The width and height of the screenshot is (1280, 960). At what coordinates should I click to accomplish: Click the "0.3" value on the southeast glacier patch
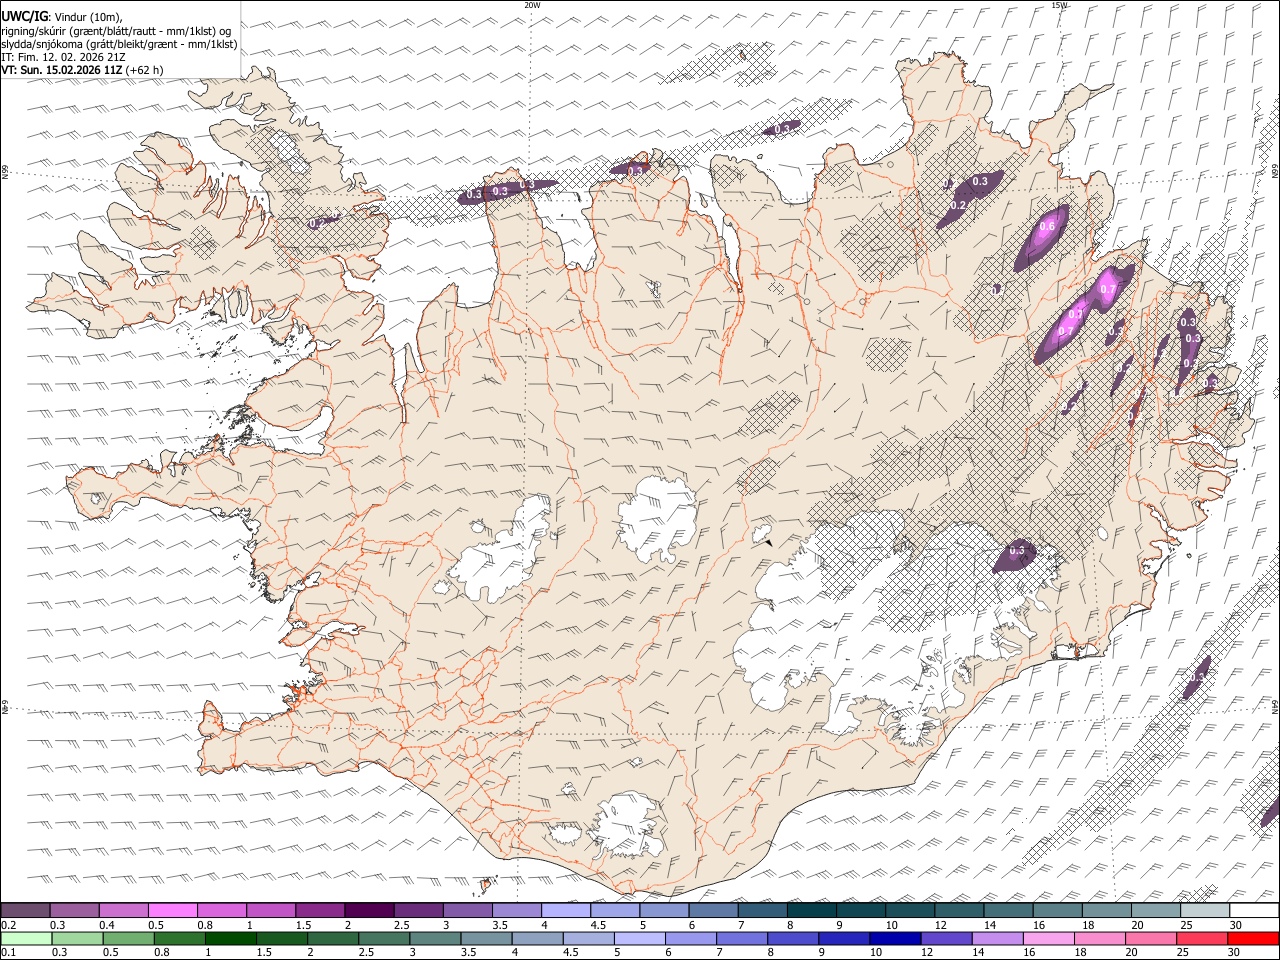point(1017,550)
